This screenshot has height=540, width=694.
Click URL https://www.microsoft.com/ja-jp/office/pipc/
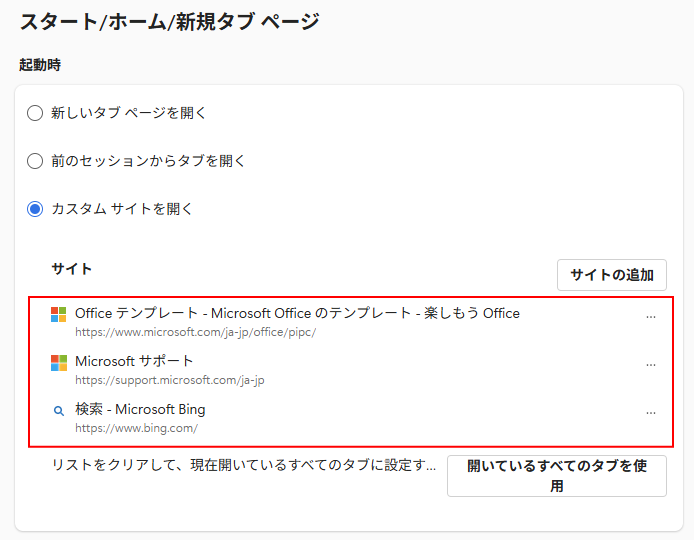click(196, 332)
